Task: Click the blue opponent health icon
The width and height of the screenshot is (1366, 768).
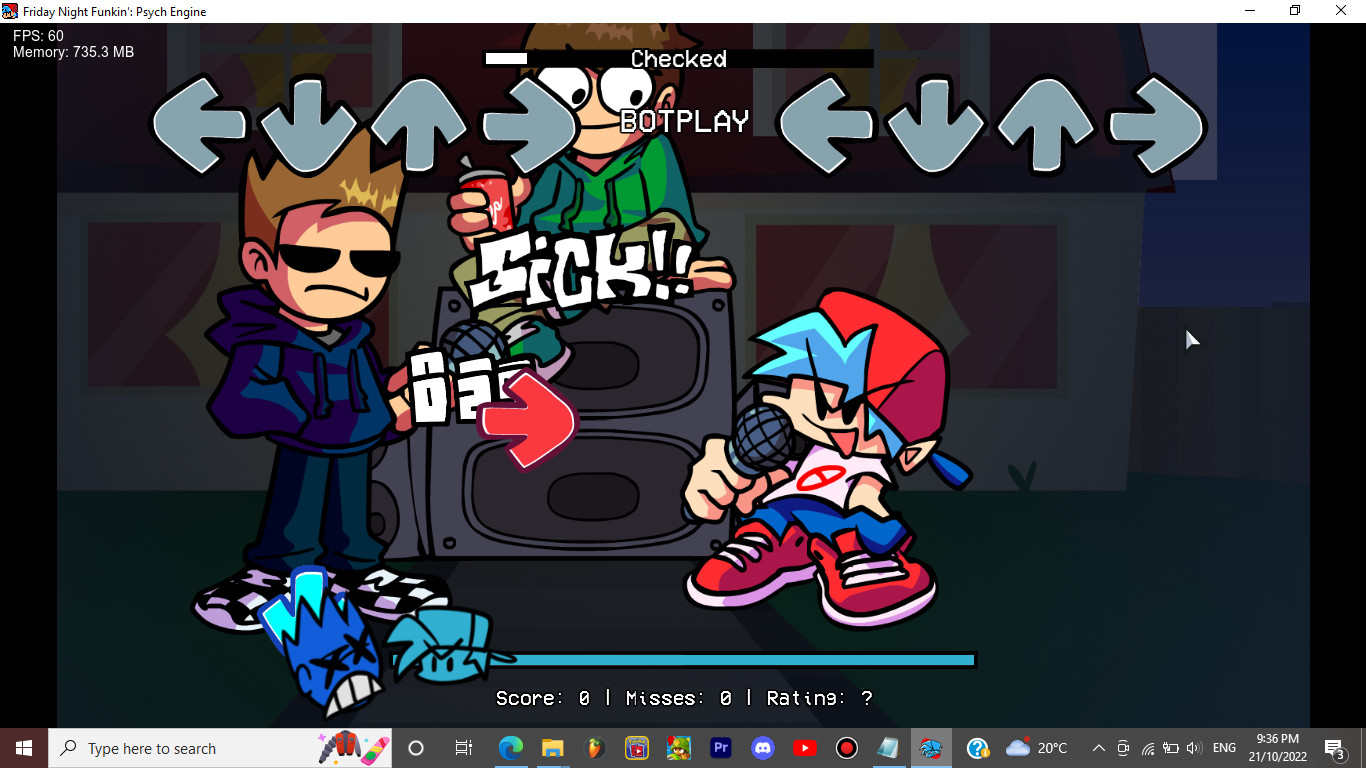Action: point(325,640)
